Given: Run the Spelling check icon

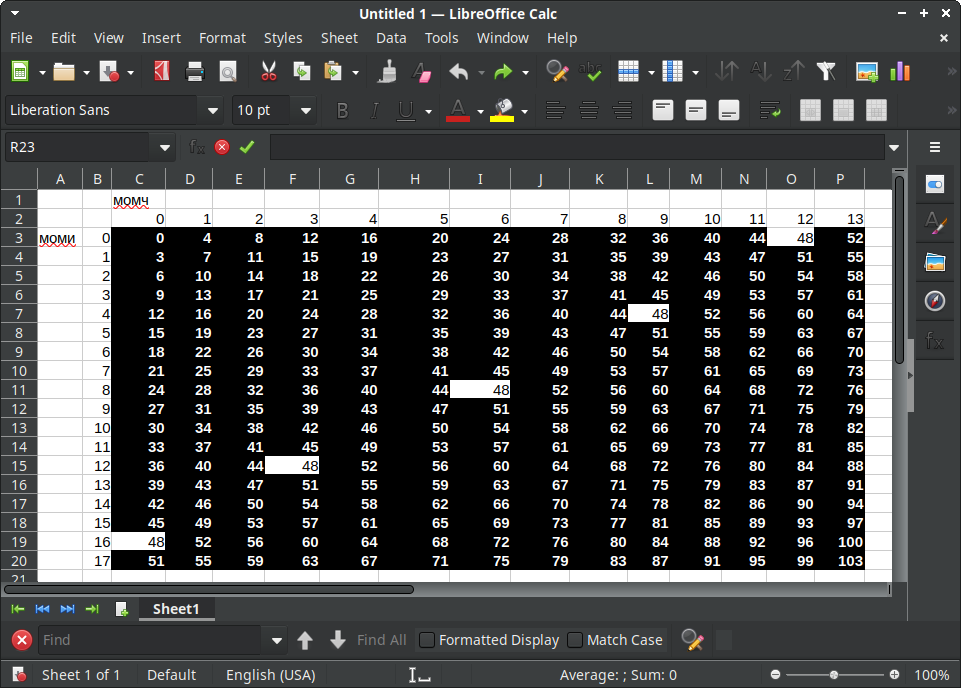Looking at the screenshot, I should (x=590, y=72).
